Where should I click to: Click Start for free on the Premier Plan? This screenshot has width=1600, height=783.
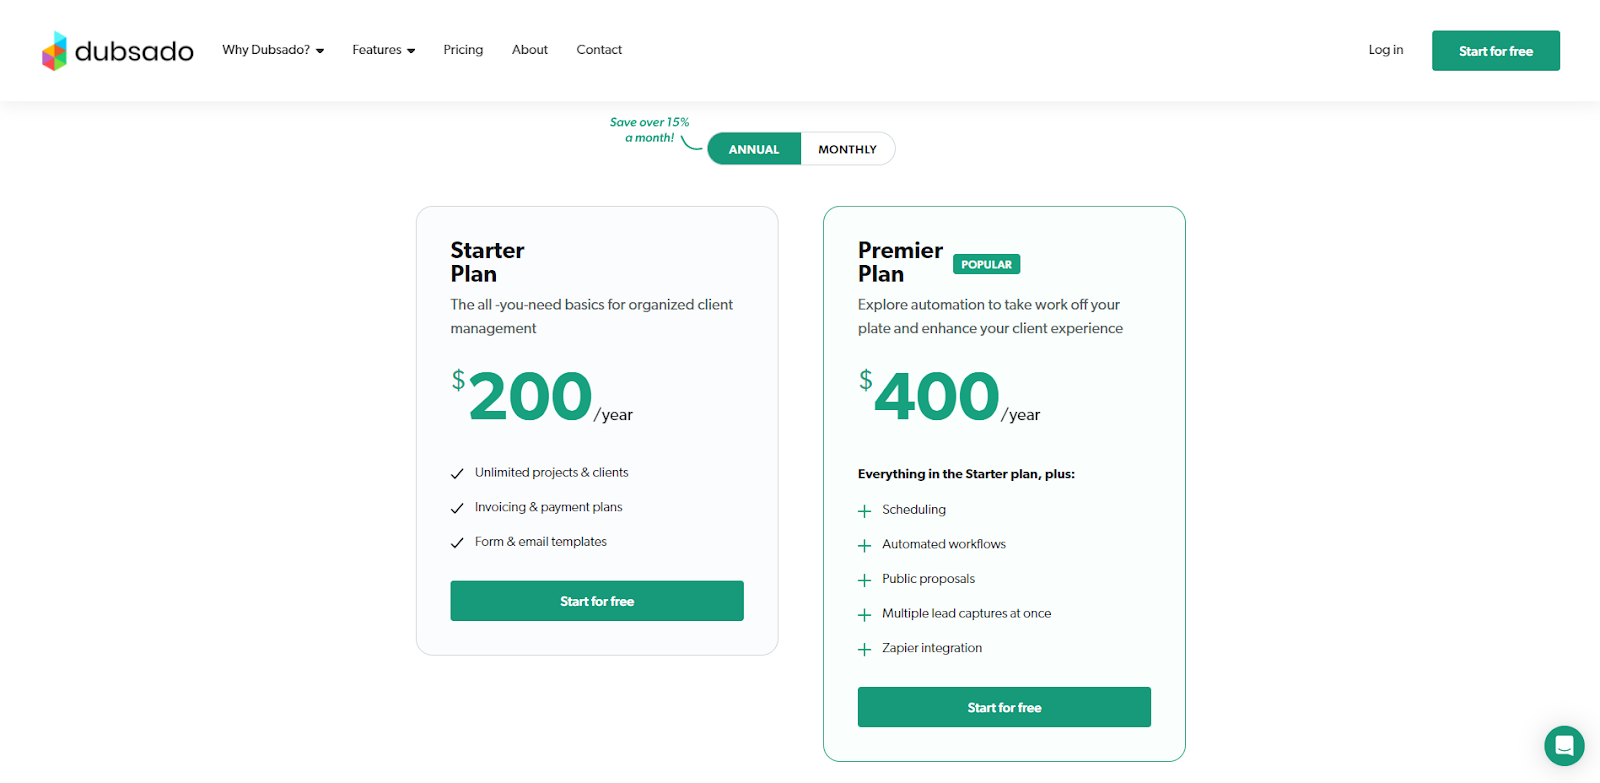(1003, 707)
